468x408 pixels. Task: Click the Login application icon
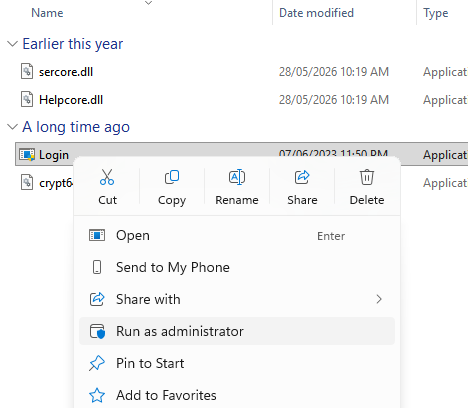point(27,155)
